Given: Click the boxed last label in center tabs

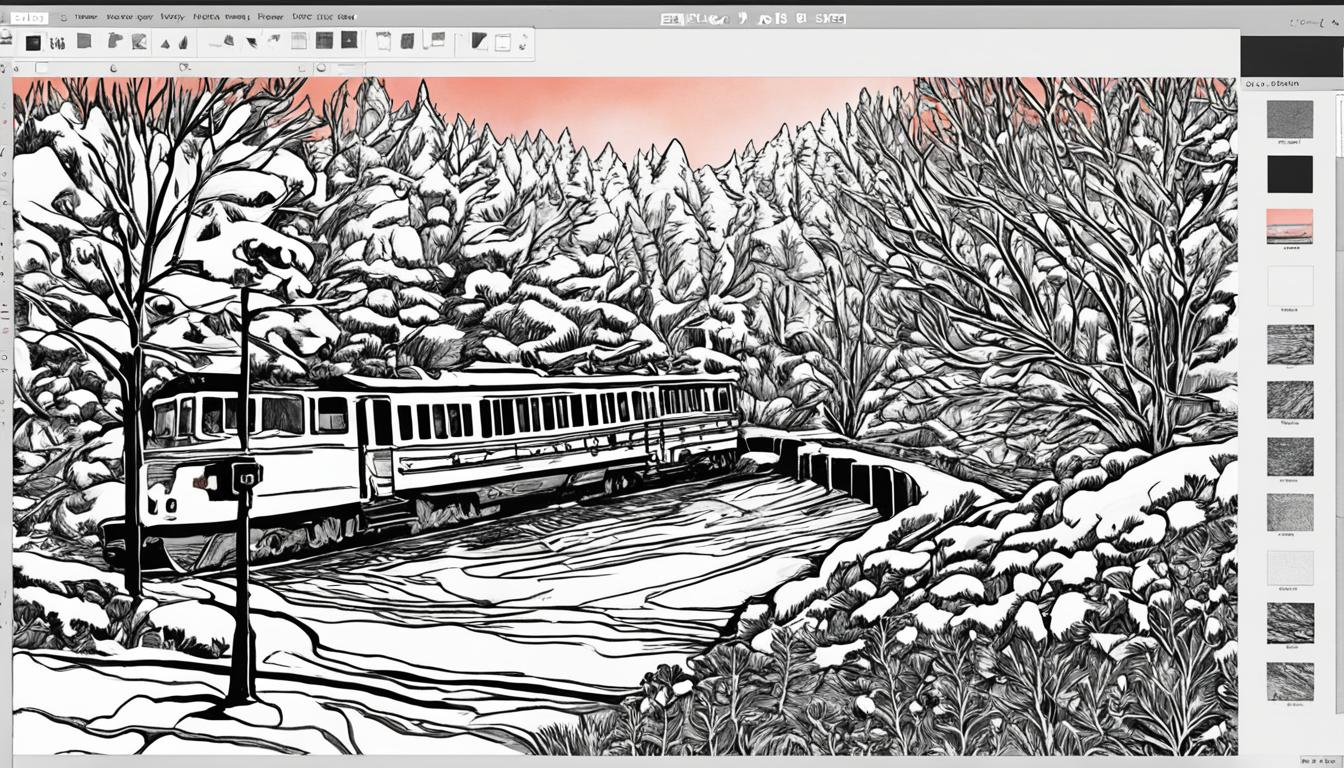Looking at the screenshot, I should point(829,18).
